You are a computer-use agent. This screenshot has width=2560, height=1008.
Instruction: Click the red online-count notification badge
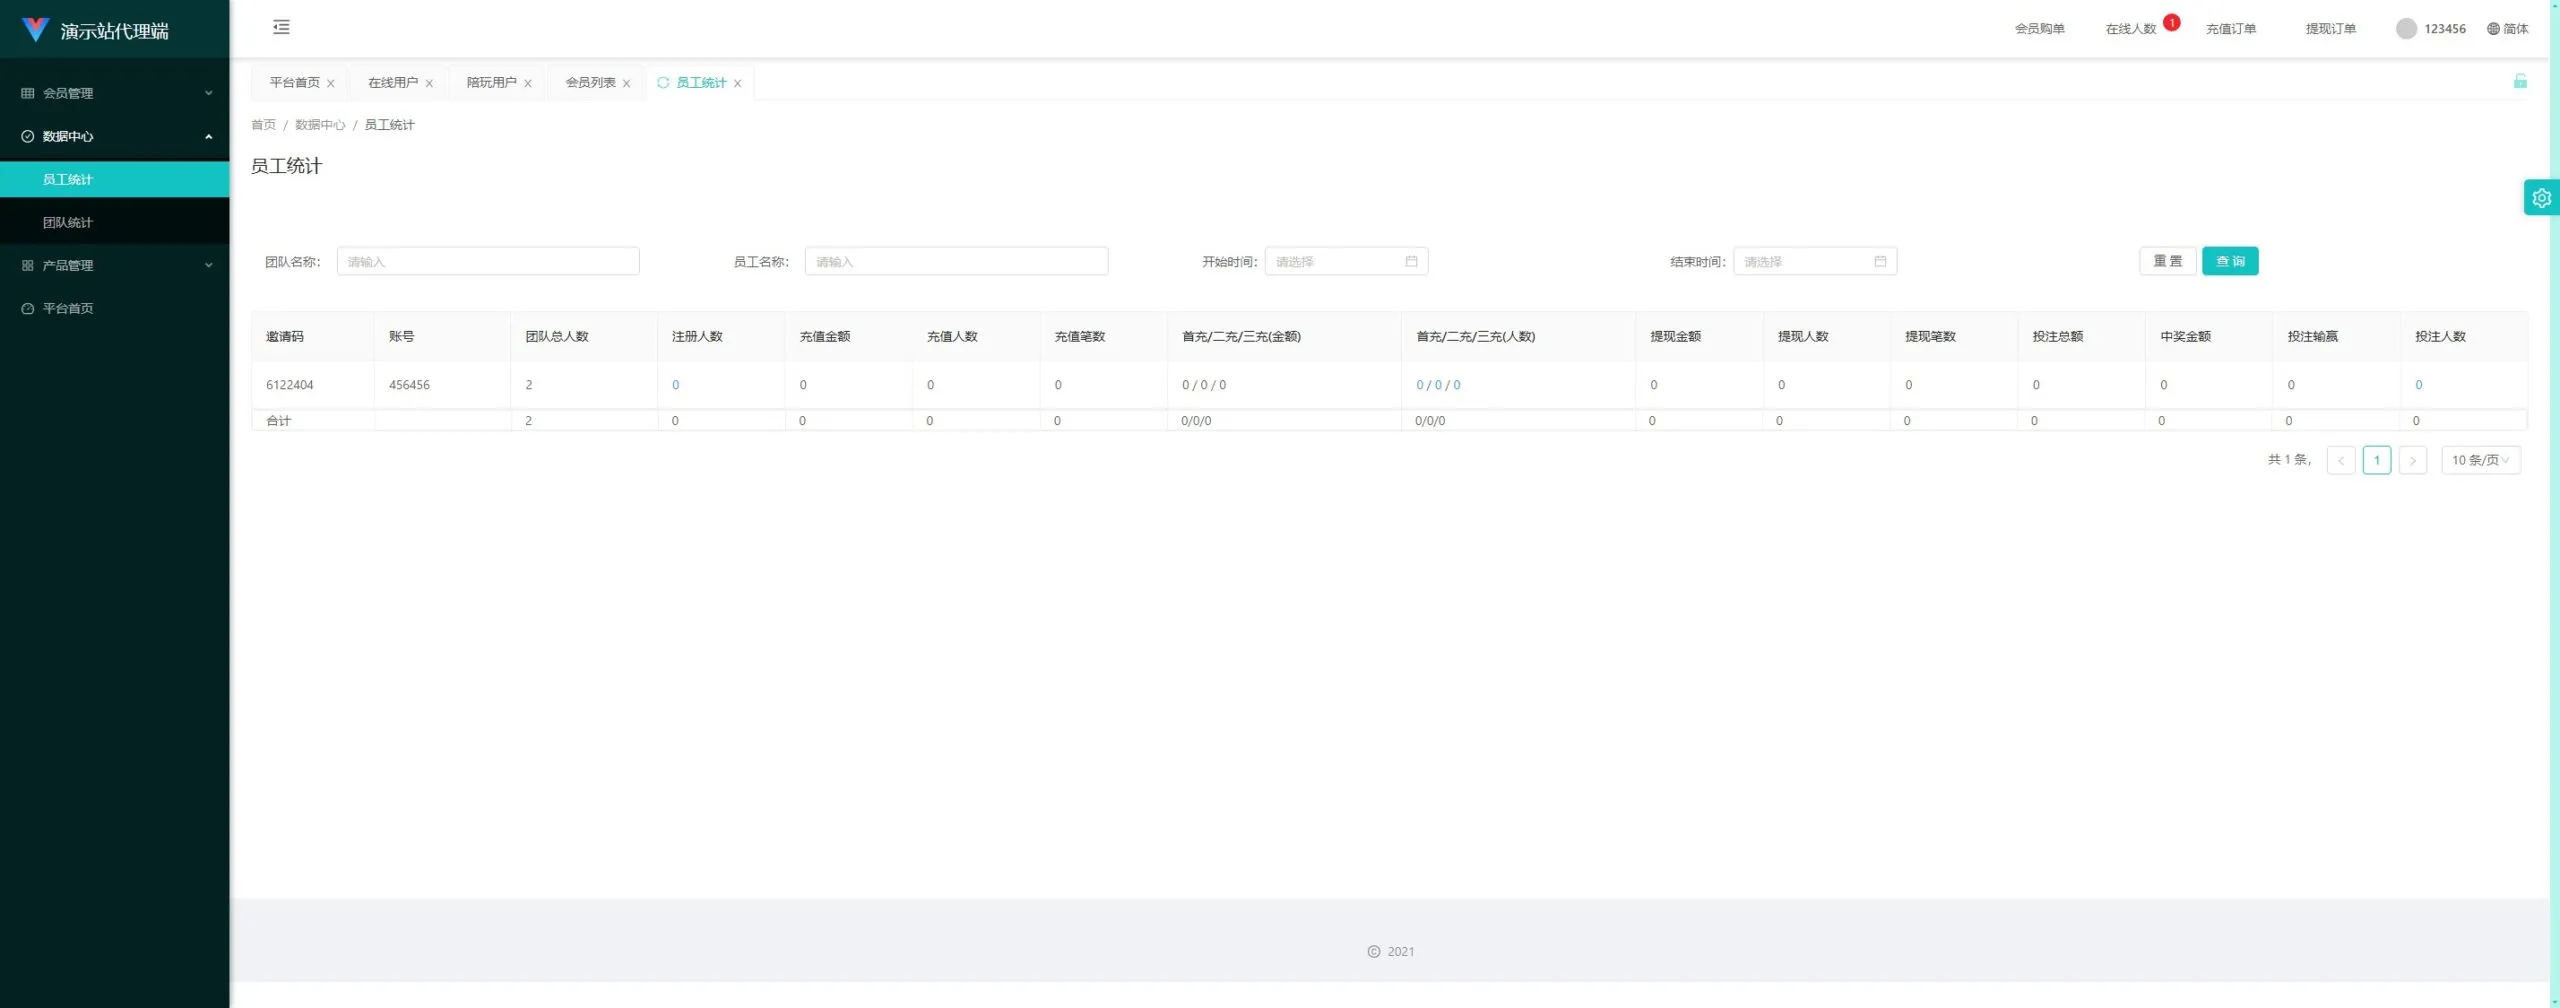2171,22
